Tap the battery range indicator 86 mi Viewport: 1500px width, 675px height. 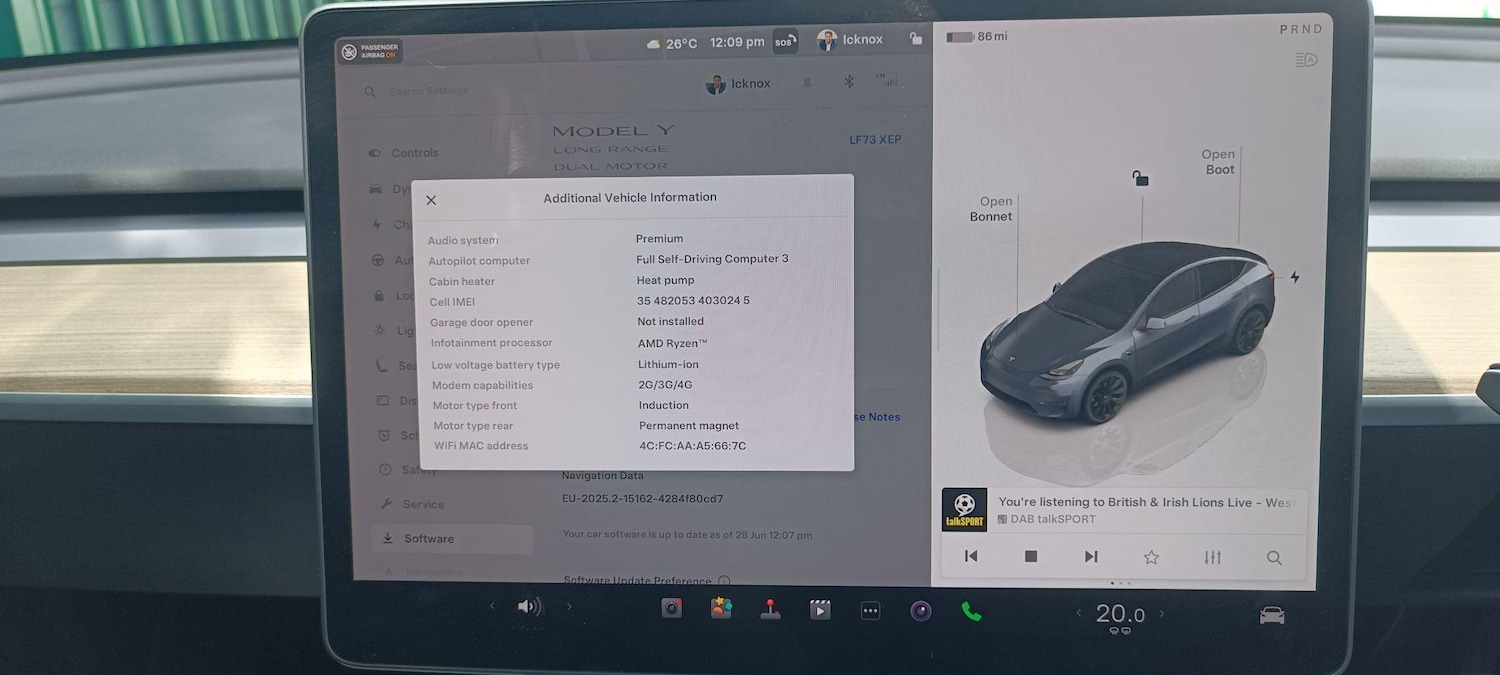(977, 37)
